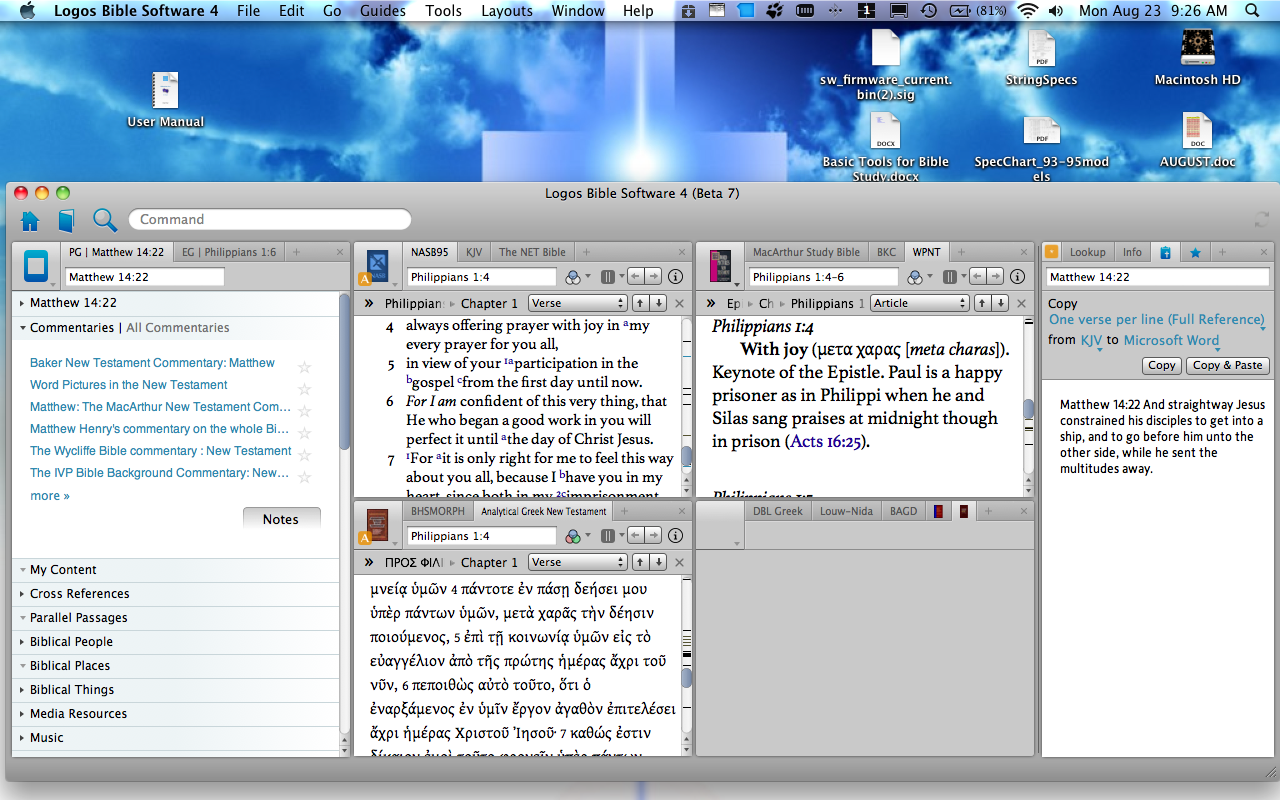1280x800 pixels.
Task: Open the more » commentaries link
Action: (x=50, y=496)
